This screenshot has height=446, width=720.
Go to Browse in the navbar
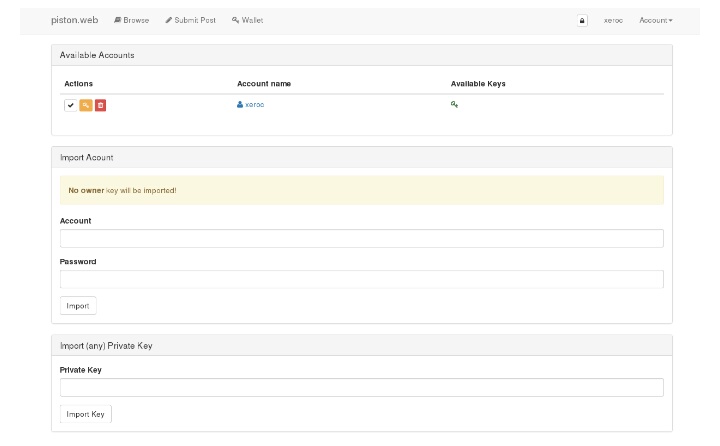pyautogui.click(x=131, y=20)
